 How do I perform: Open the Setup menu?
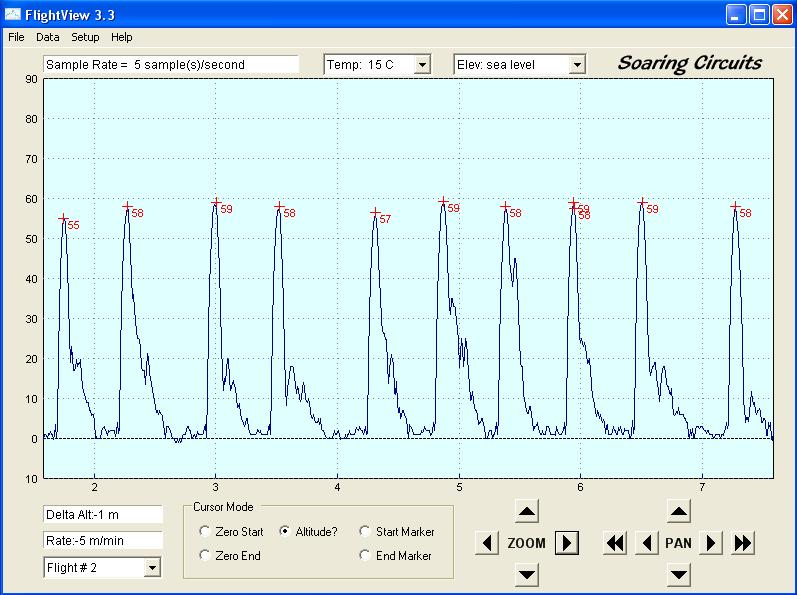(x=85, y=37)
